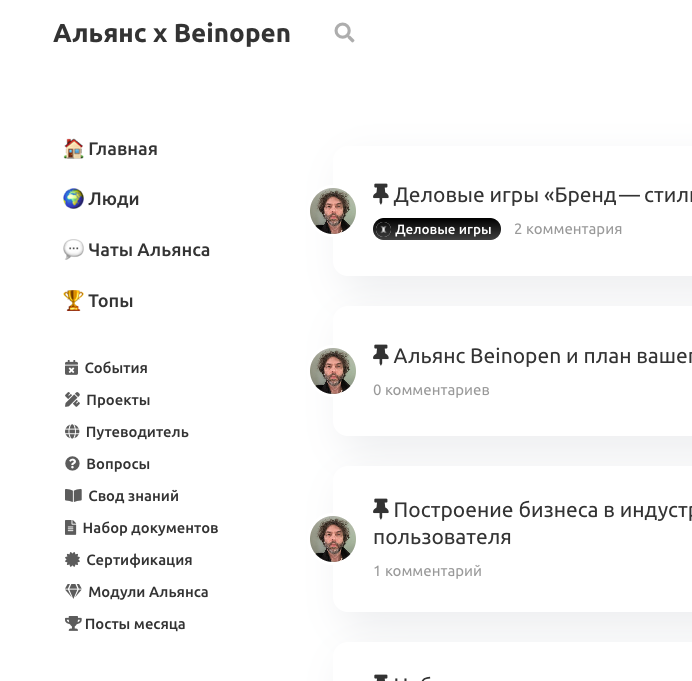Viewport: 692px width, 681px height.
Task: Click the gem icon for Модули Альянса
Action: pos(73,591)
